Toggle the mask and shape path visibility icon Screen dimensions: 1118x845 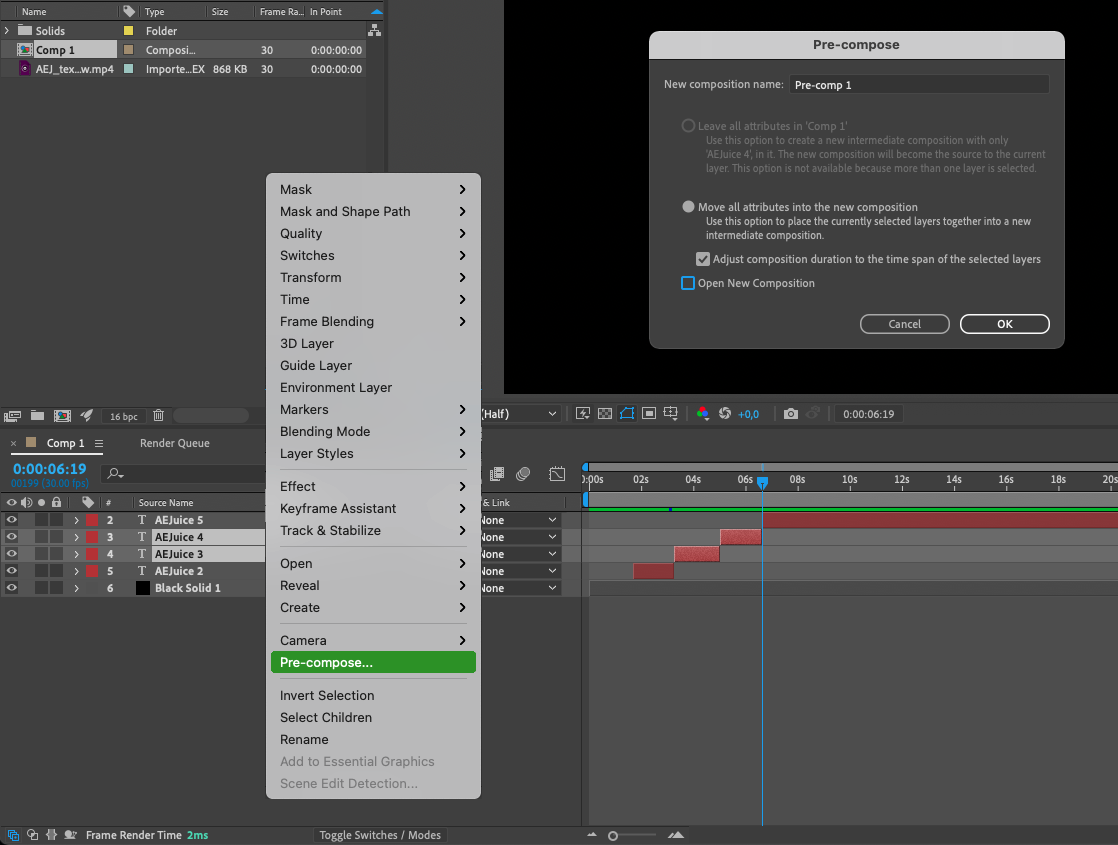point(627,413)
